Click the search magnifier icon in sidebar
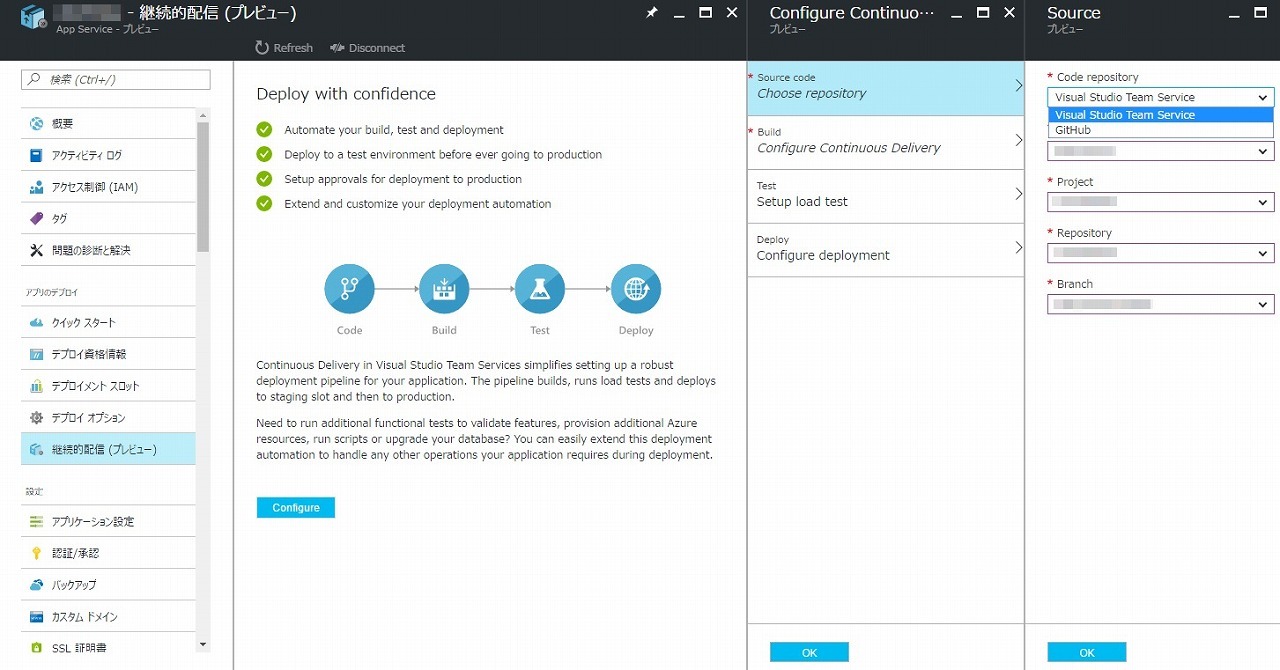Image resolution: width=1280 pixels, height=670 pixels. [x=35, y=80]
